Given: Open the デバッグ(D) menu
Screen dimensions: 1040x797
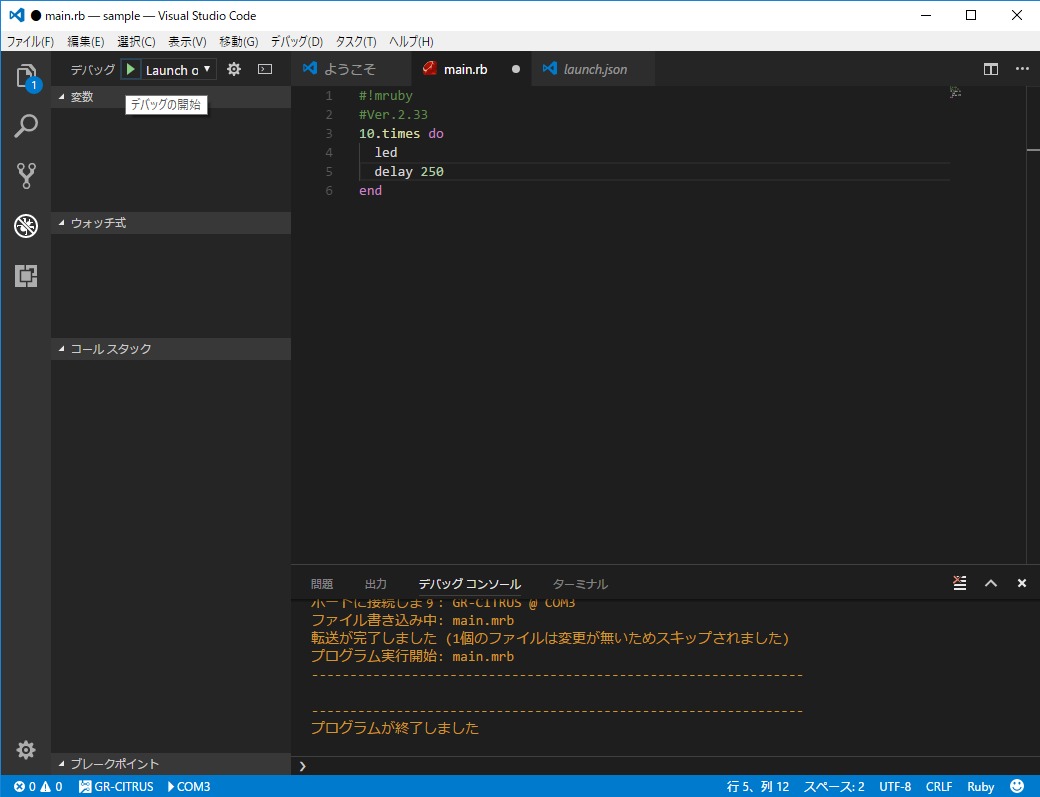Looking at the screenshot, I should pyautogui.click(x=296, y=41).
